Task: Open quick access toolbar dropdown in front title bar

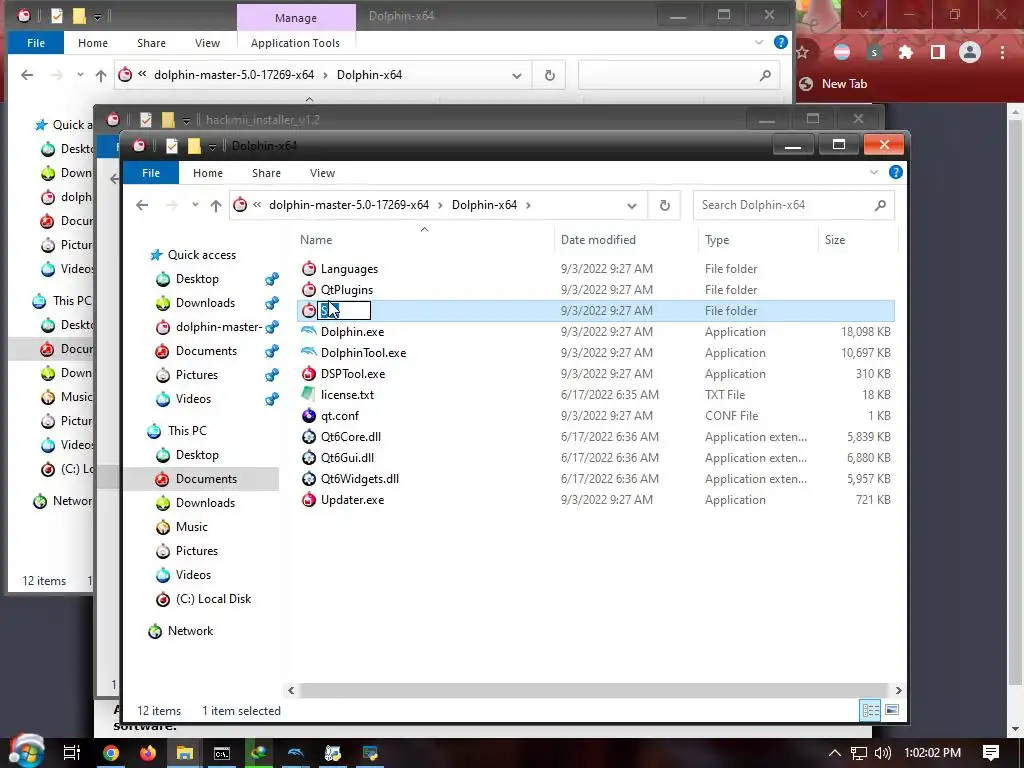Action: pyautogui.click(x=212, y=147)
